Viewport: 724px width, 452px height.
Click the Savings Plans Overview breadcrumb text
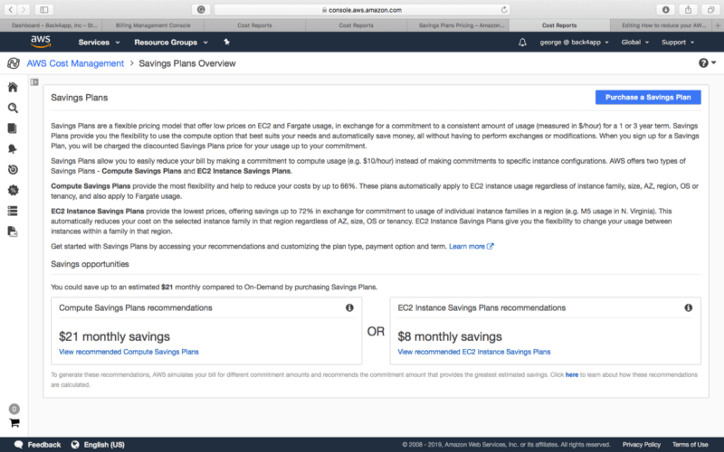(x=187, y=63)
